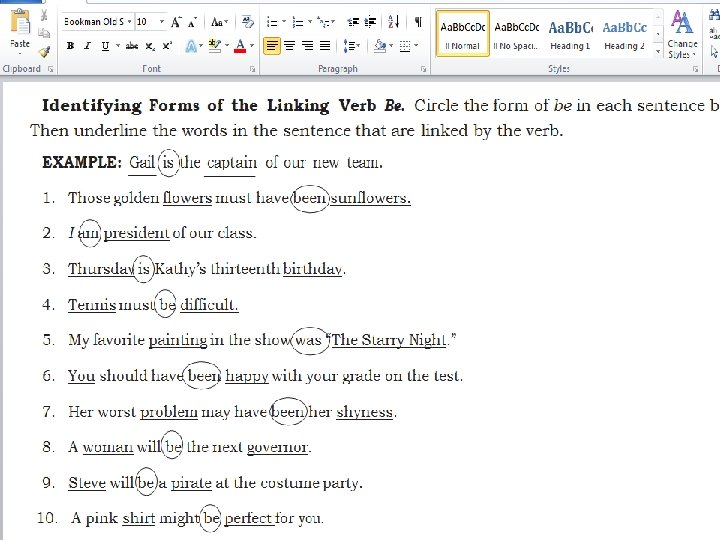The width and height of the screenshot is (720, 540).
Task: Apply the No Spacing style
Action: pyautogui.click(x=516, y=34)
